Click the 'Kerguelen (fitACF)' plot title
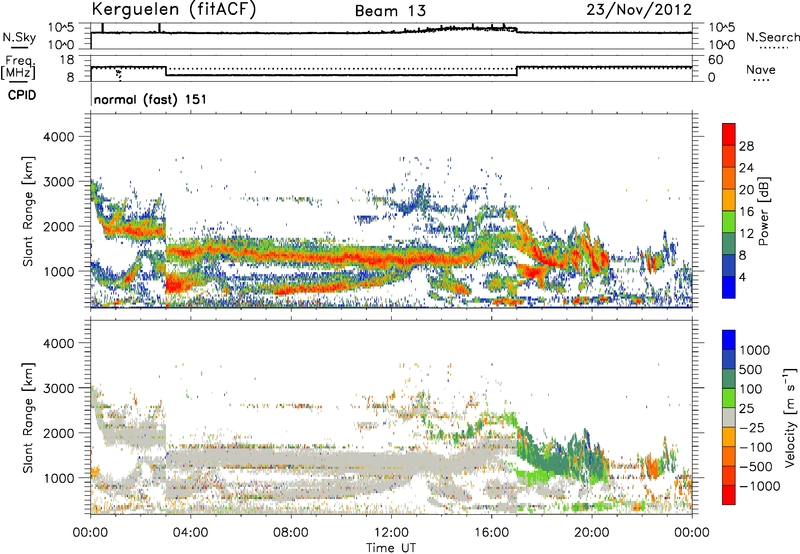This screenshot has width=800, height=554. [173, 10]
